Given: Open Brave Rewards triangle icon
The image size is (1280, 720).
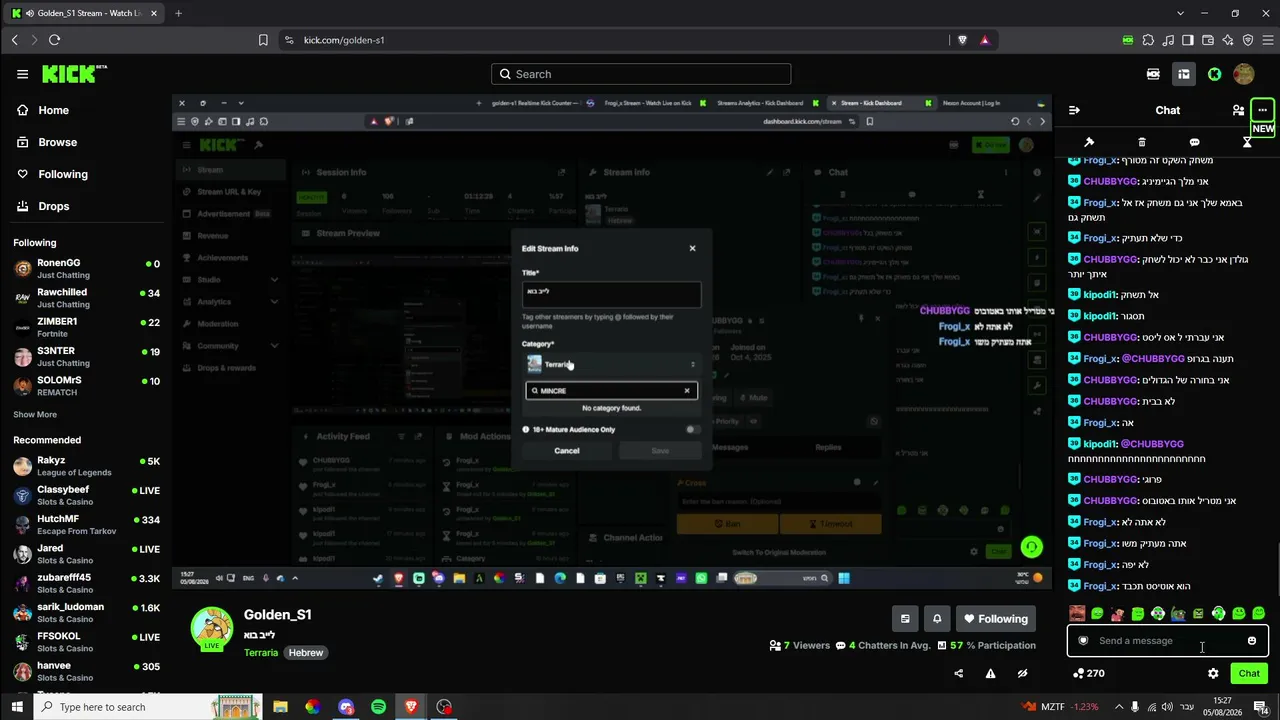Looking at the screenshot, I should pos(985,40).
